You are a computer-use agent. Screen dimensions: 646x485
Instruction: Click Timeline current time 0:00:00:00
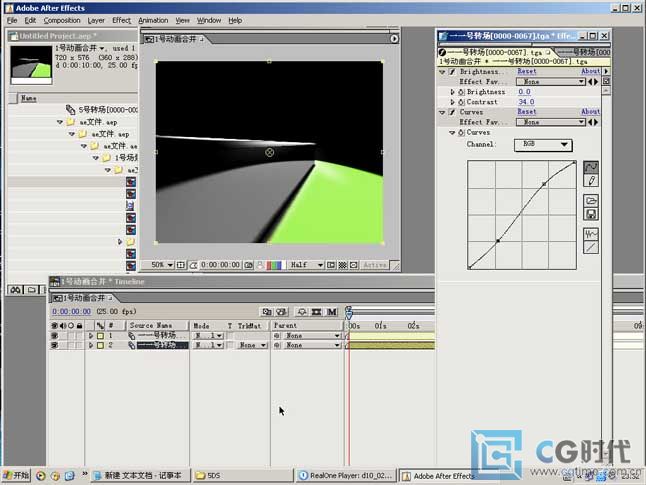pyautogui.click(x=72, y=312)
